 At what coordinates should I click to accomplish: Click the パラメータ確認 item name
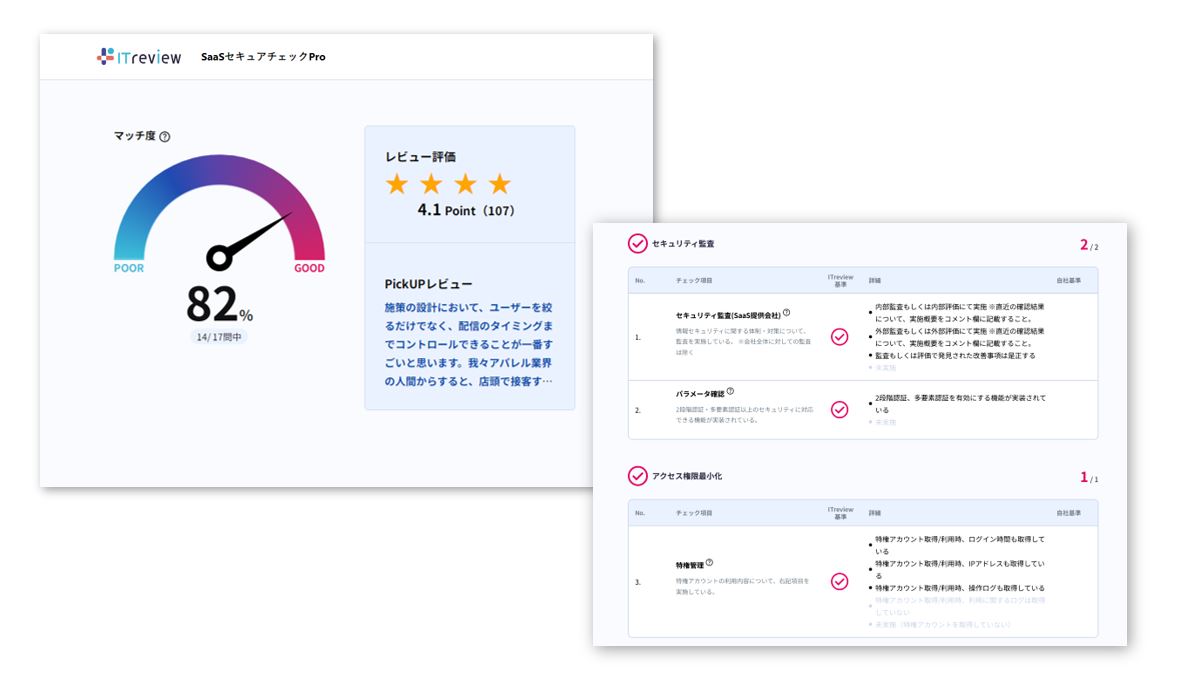(x=700, y=395)
